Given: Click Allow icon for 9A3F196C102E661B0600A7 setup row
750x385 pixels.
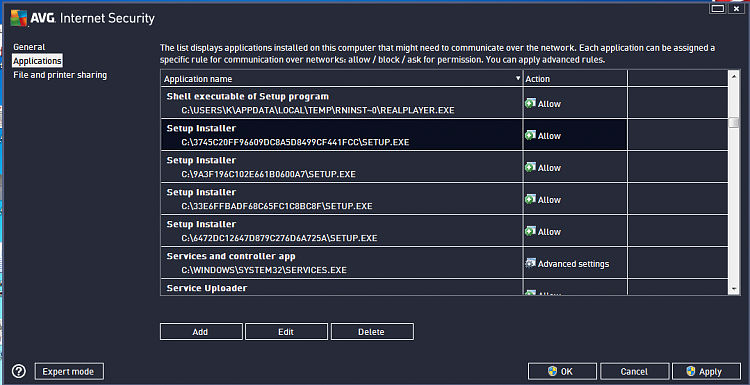Looking at the screenshot, I should coord(530,167).
